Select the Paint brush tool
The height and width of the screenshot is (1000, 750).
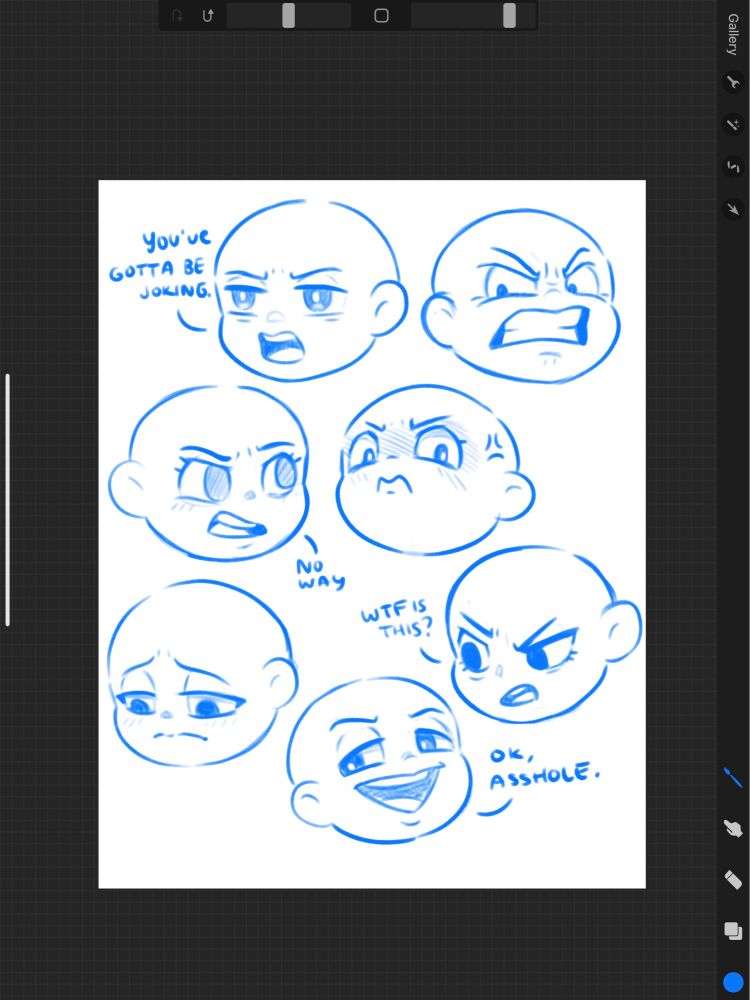click(x=733, y=778)
